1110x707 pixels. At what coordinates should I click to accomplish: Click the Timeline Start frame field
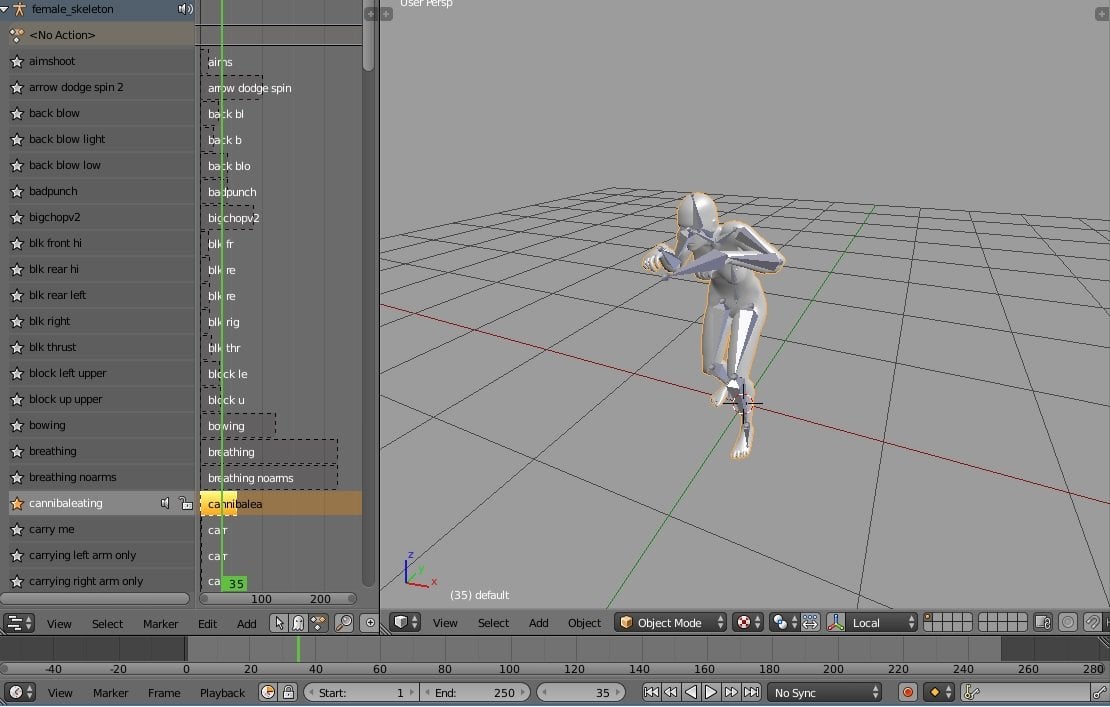click(x=361, y=693)
